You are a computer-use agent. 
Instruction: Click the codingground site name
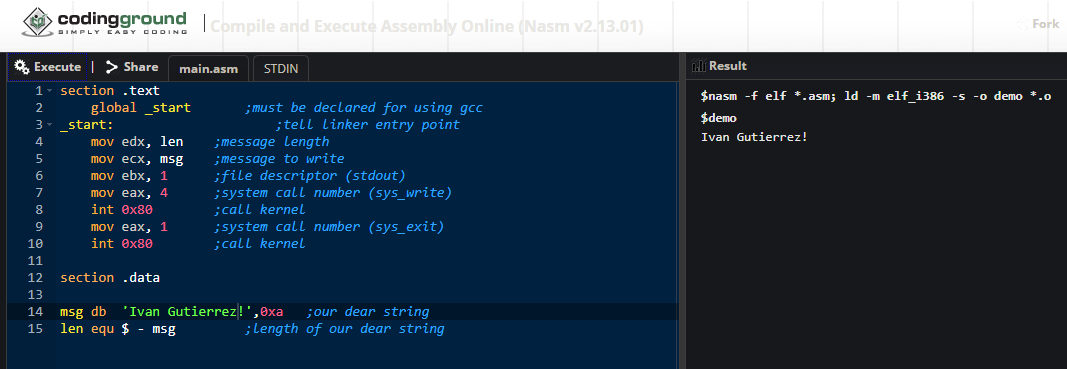pyautogui.click(x=122, y=18)
